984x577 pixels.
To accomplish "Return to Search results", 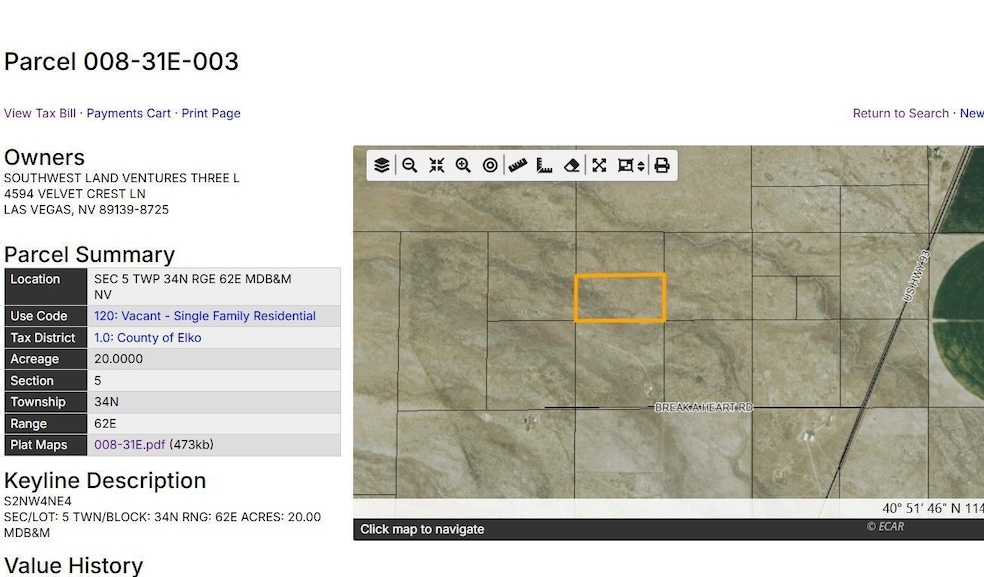I will (900, 113).
